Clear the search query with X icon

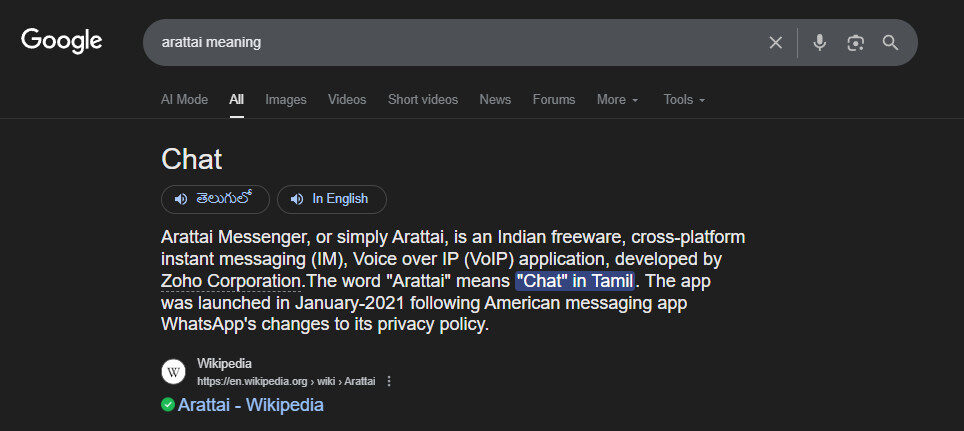pos(775,42)
